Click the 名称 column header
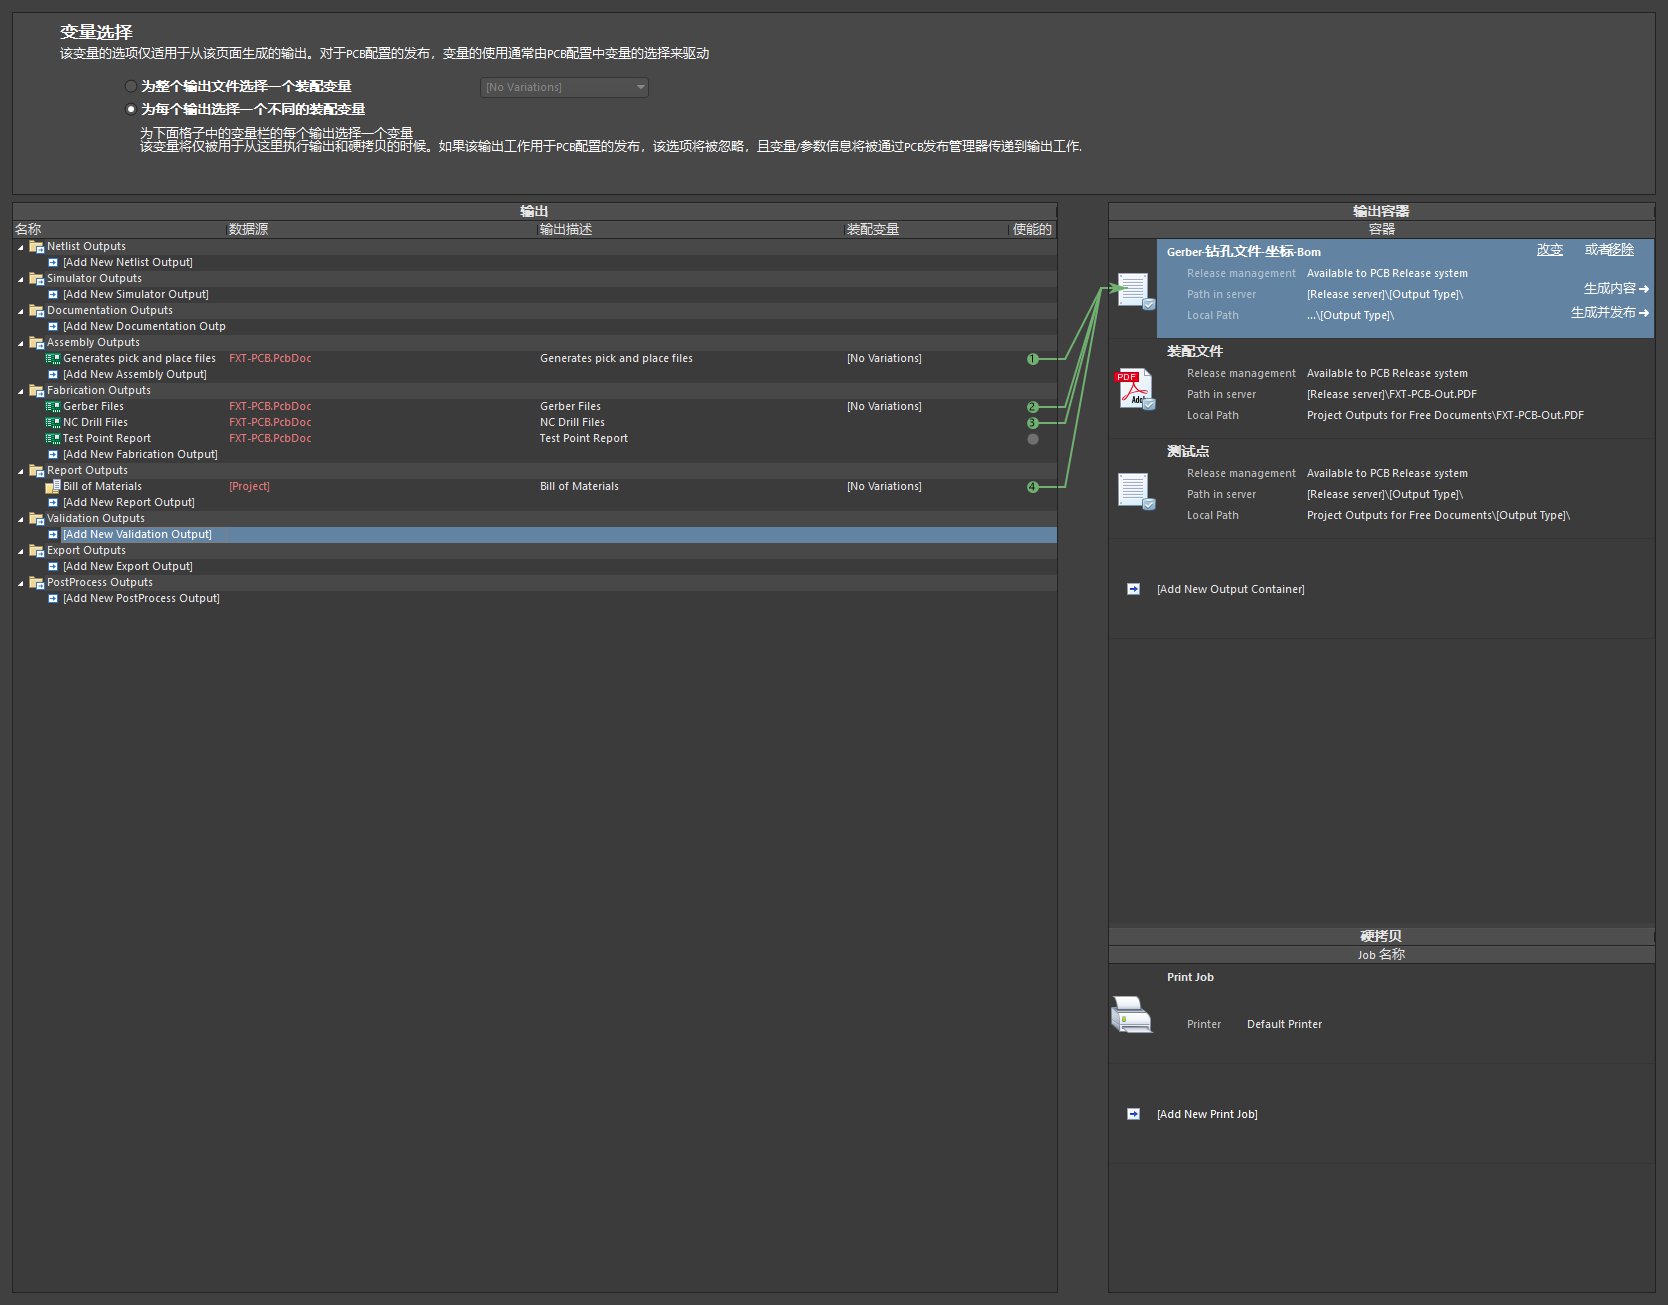Viewport: 1668px width, 1305px height. coord(119,229)
